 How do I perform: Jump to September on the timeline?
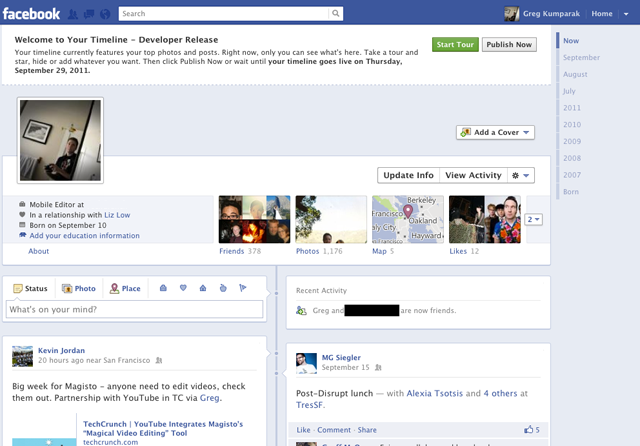(581, 58)
